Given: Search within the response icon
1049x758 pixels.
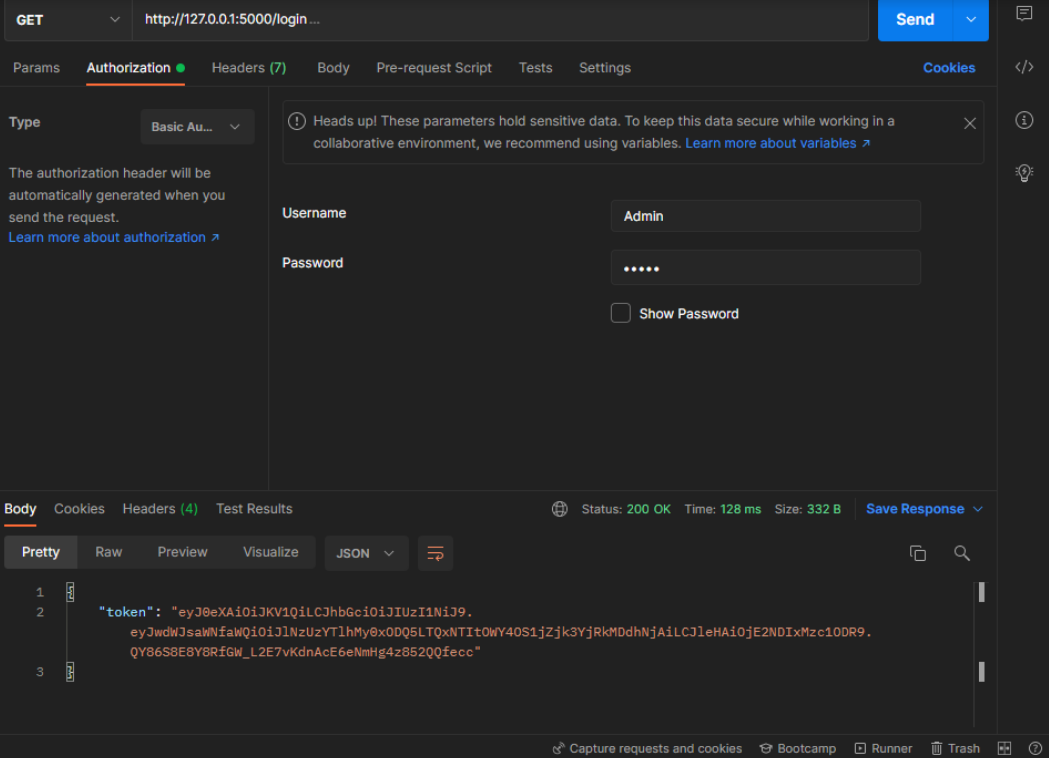Looking at the screenshot, I should 962,552.
